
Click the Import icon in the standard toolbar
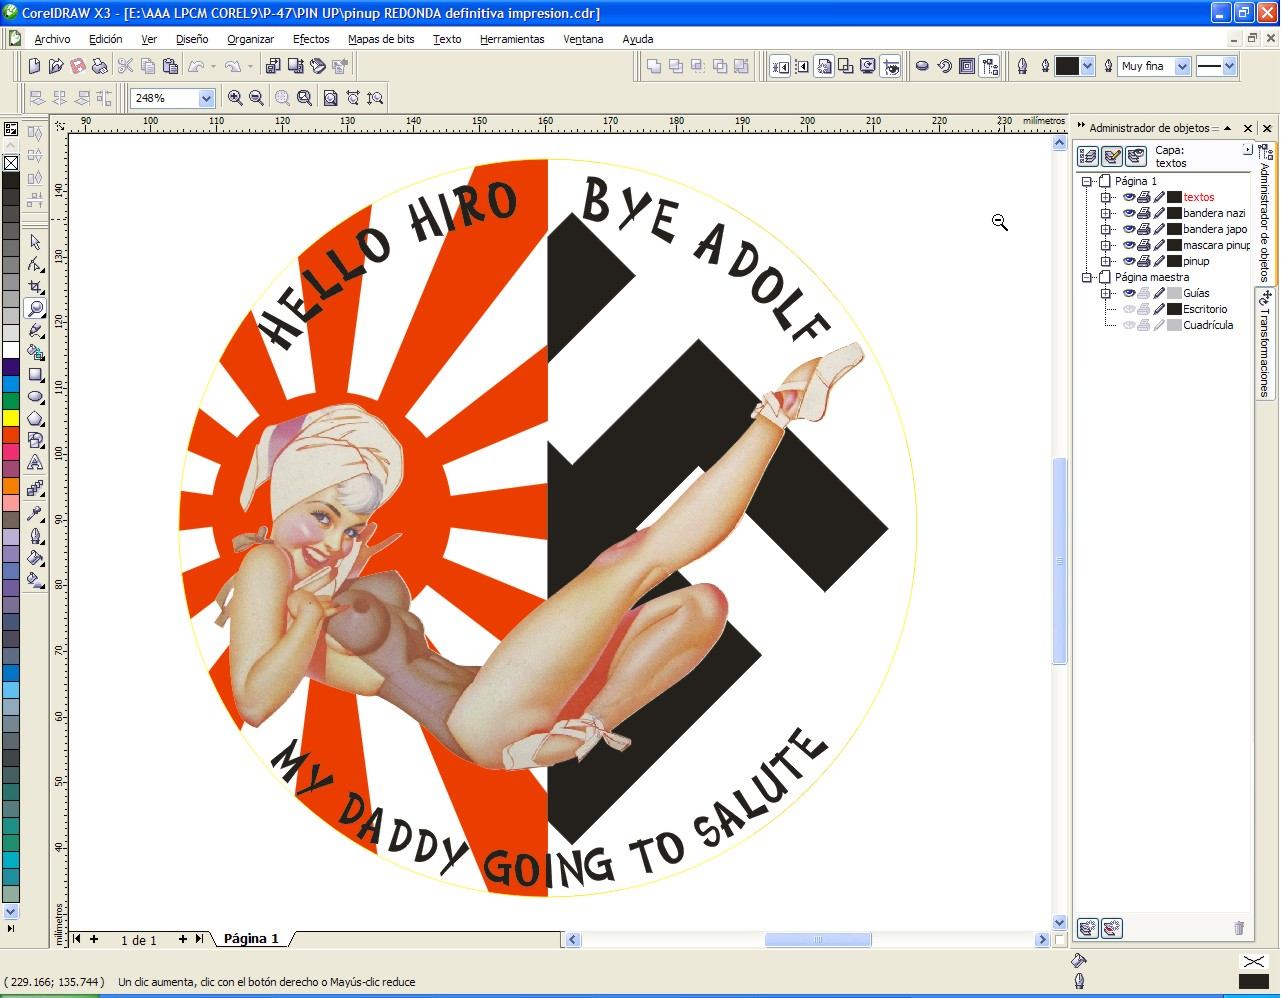point(272,66)
